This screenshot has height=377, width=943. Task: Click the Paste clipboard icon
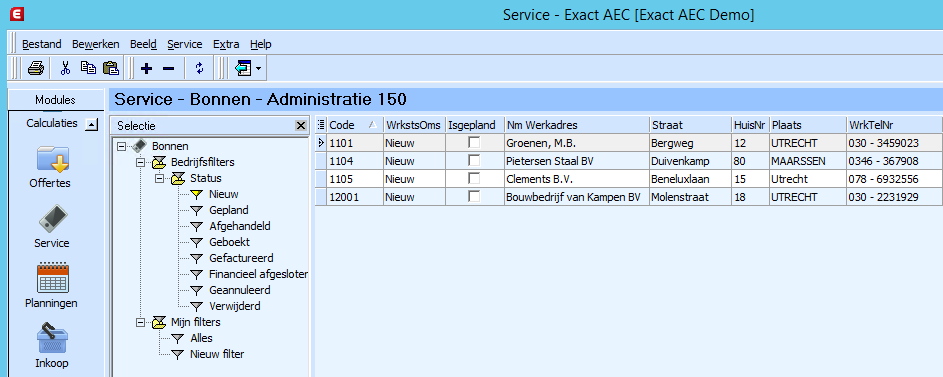tap(111, 69)
